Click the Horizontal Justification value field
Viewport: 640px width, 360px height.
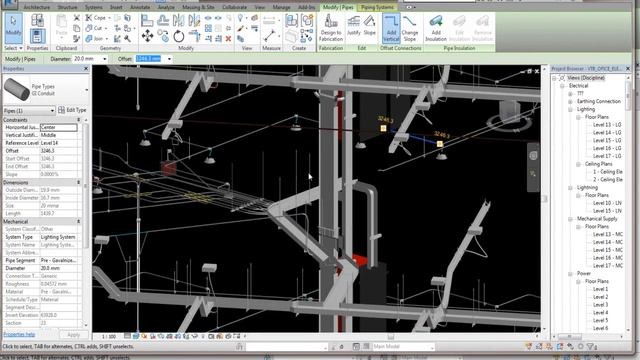click(x=58, y=127)
